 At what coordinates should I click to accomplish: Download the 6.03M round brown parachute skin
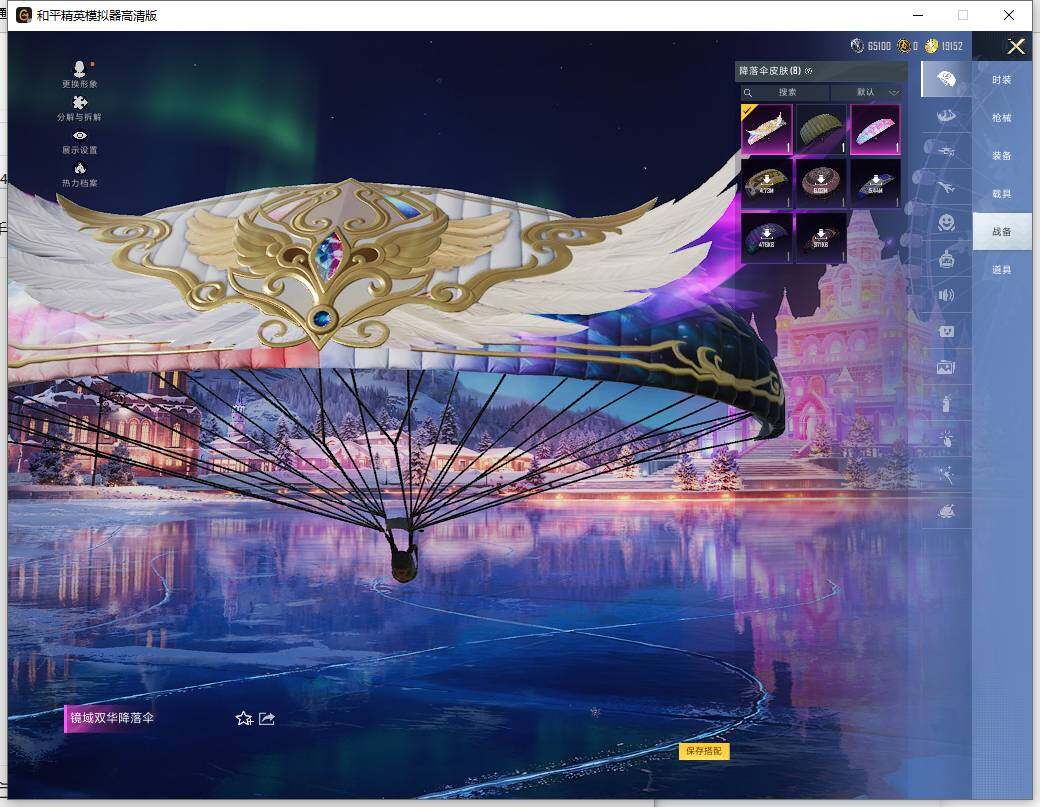pos(821,183)
